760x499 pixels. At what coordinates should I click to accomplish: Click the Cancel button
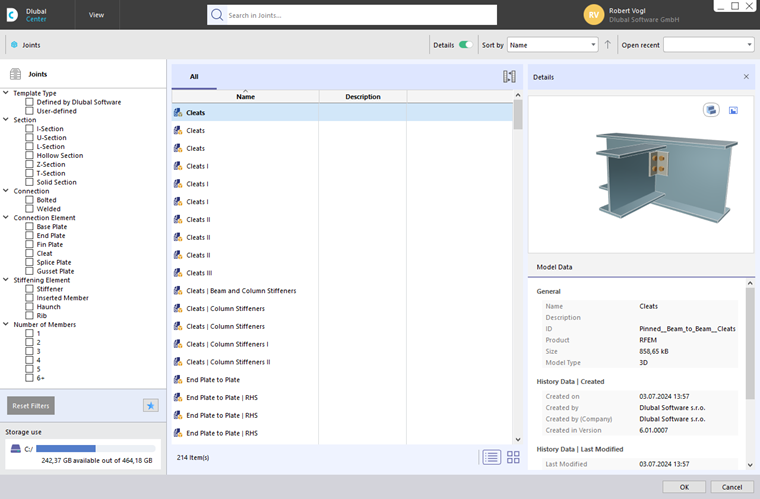(x=732, y=487)
